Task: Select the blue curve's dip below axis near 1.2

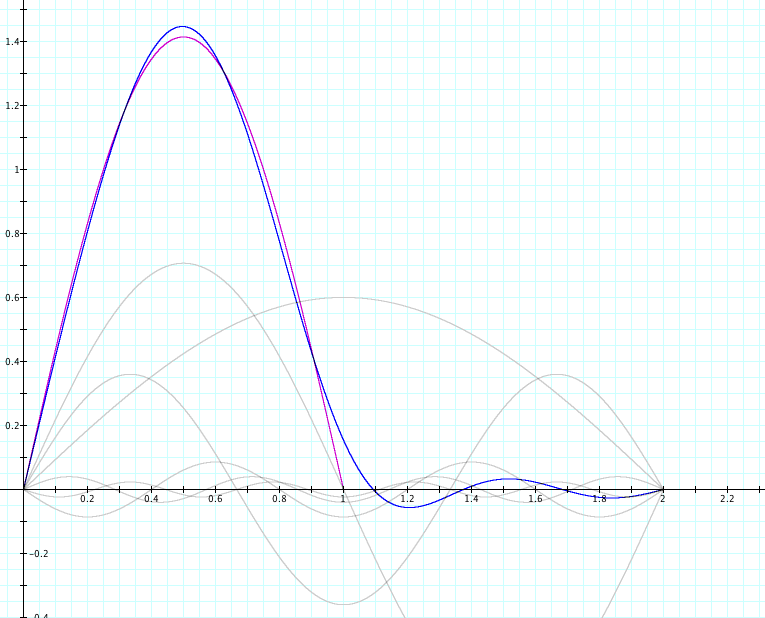Action: pos(409,507)
